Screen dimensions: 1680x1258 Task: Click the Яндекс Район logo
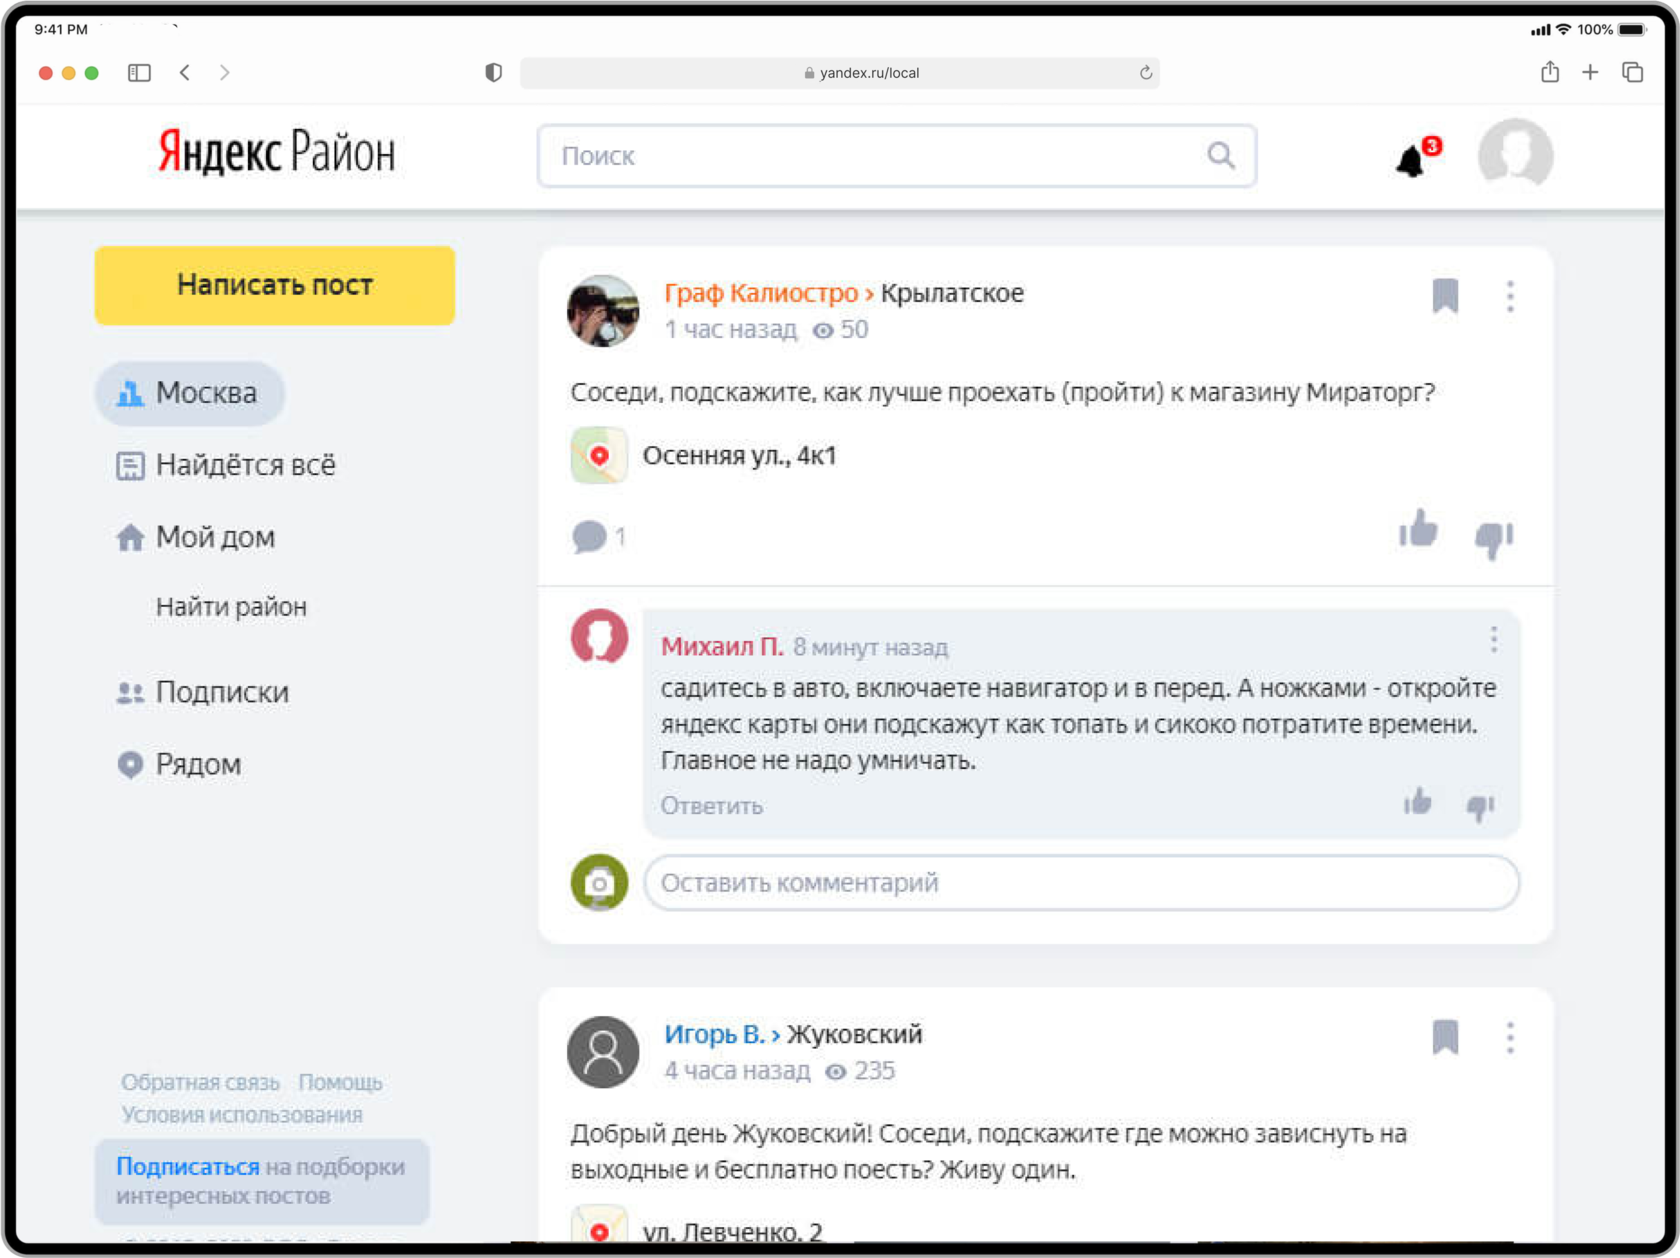pyautogui.click(x=277, y=153)
